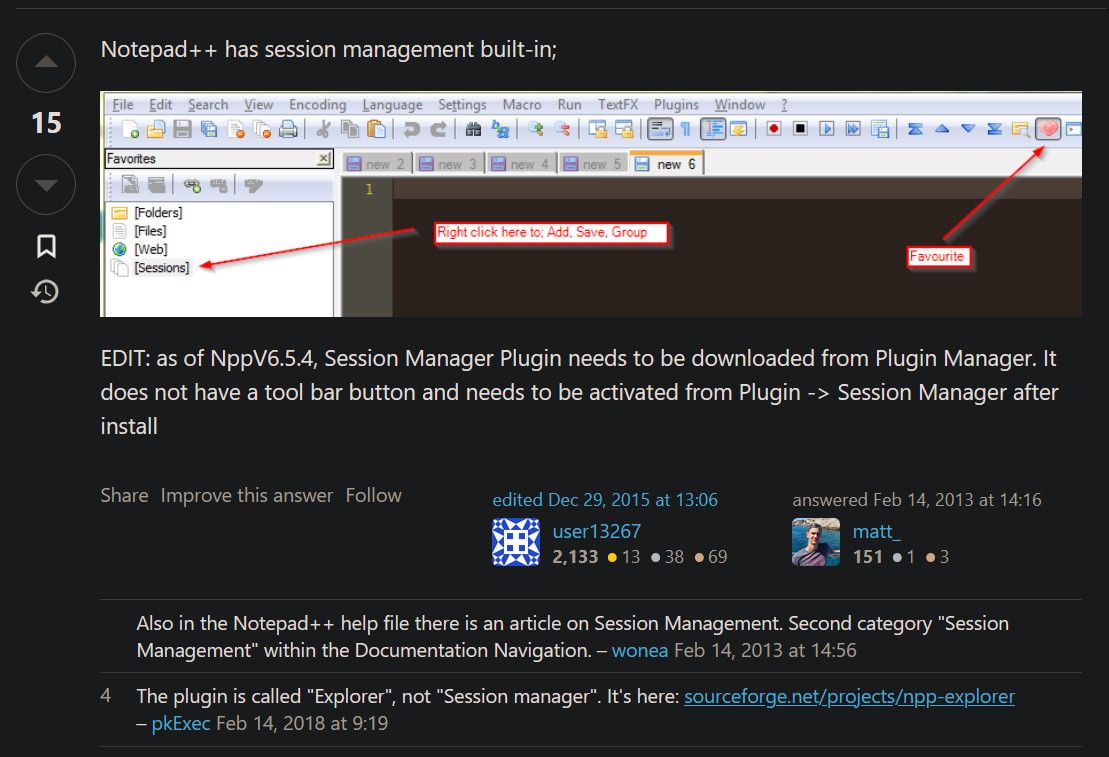This screenshot has height=757, width=1109.
Task: Click the Open folder icon in Notepad++ toolbar
Action: pyautogui.click(x=156, y=129)
